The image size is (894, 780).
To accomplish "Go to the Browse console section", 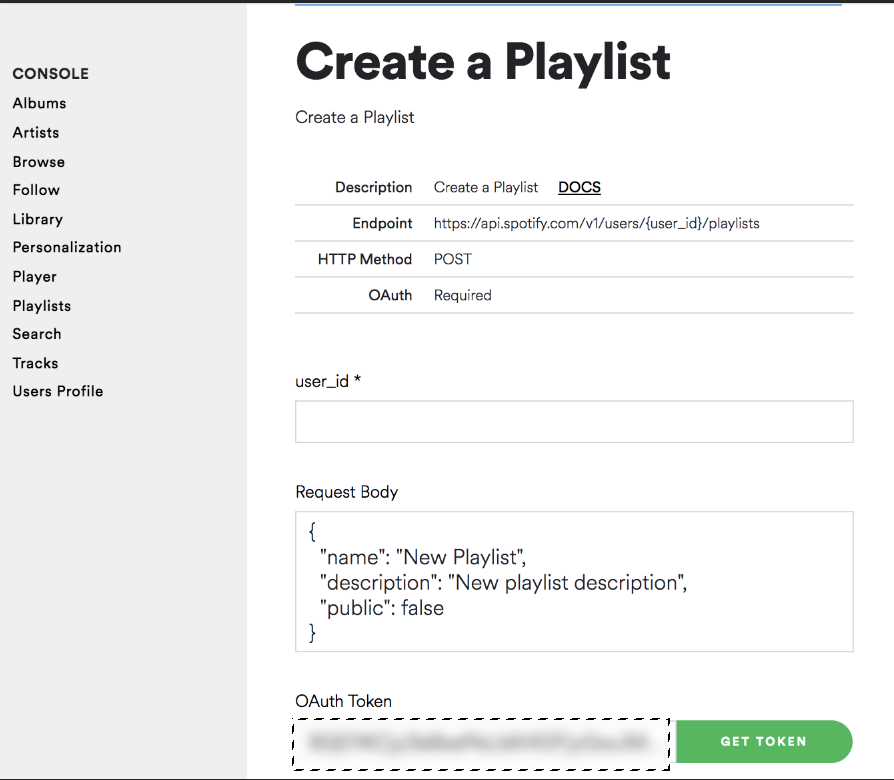I will (39, 162).
